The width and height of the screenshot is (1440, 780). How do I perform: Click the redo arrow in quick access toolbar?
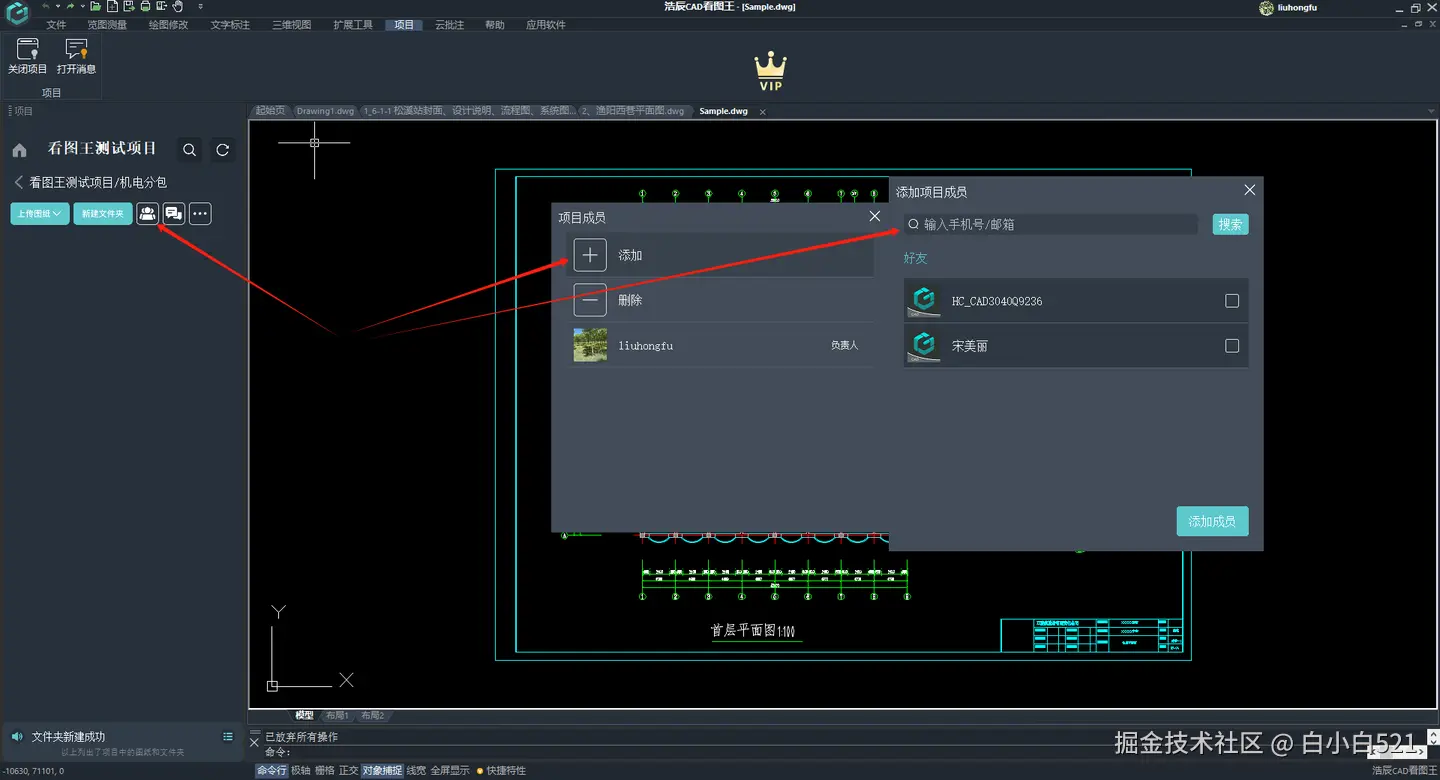(70, 6)
